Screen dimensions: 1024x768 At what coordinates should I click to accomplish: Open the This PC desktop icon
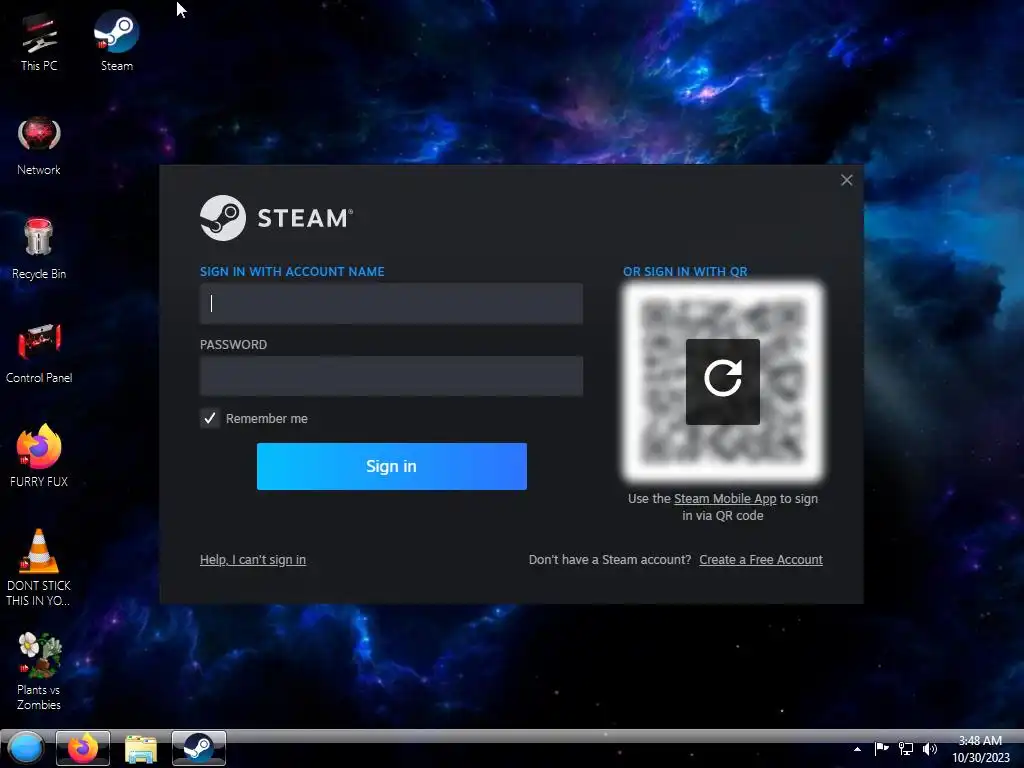point(39,40)
